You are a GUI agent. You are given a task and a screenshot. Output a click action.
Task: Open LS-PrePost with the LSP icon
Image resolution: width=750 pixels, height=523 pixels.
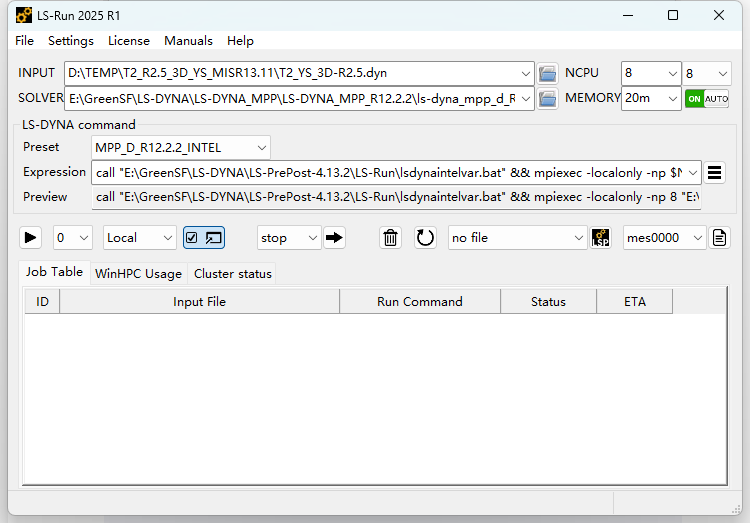click(600, 238)
